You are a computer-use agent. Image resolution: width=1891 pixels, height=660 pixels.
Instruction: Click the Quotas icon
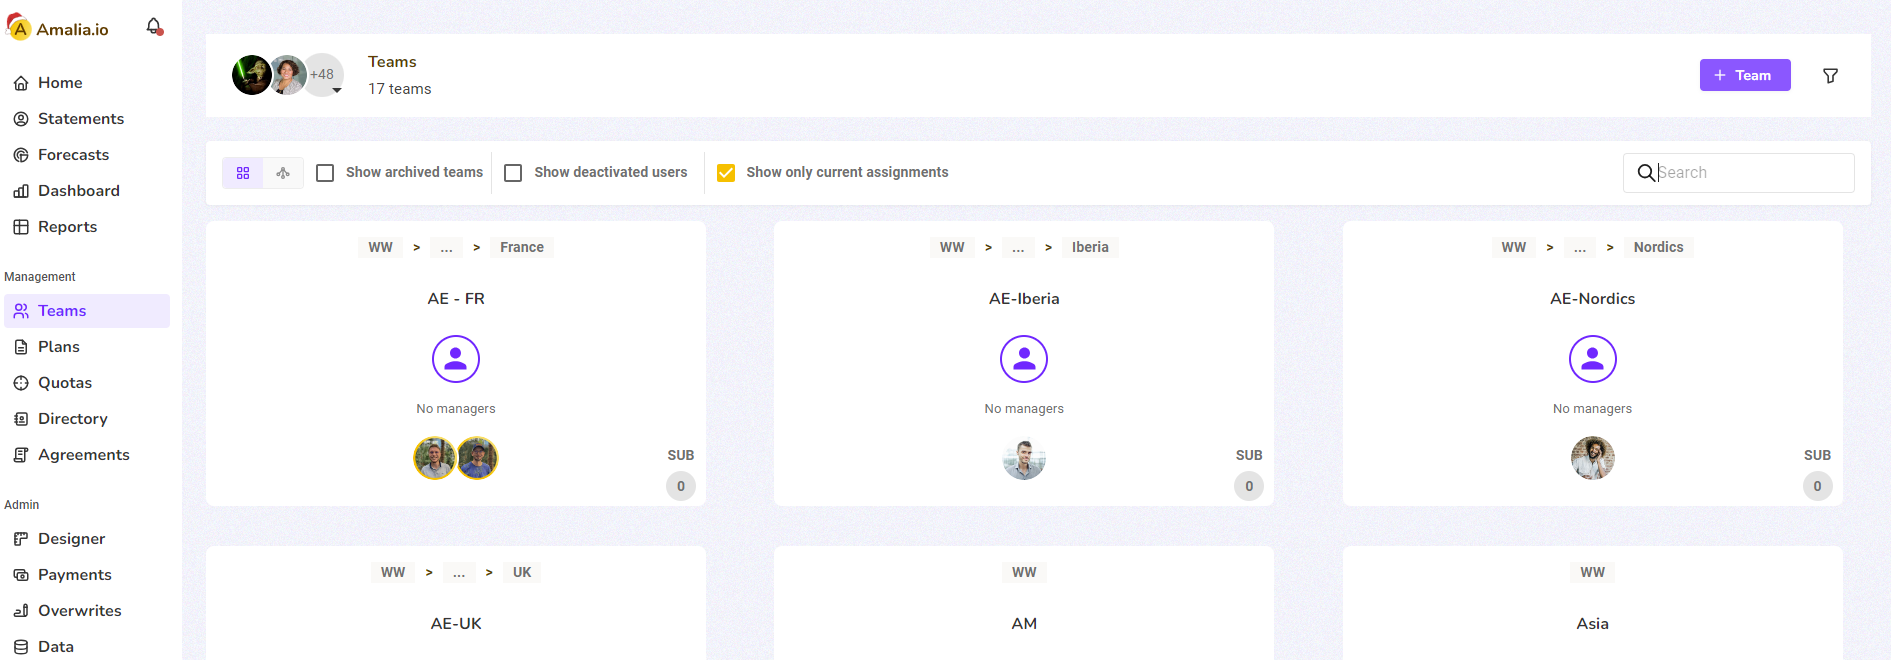pos(21,383)
